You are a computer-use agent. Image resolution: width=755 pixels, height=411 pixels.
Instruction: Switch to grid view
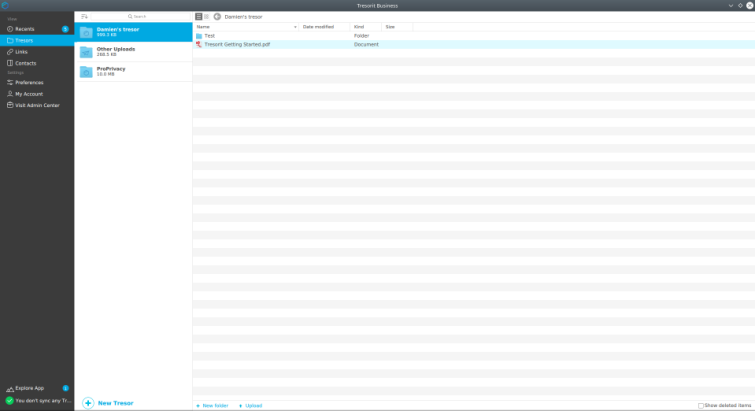207,16
